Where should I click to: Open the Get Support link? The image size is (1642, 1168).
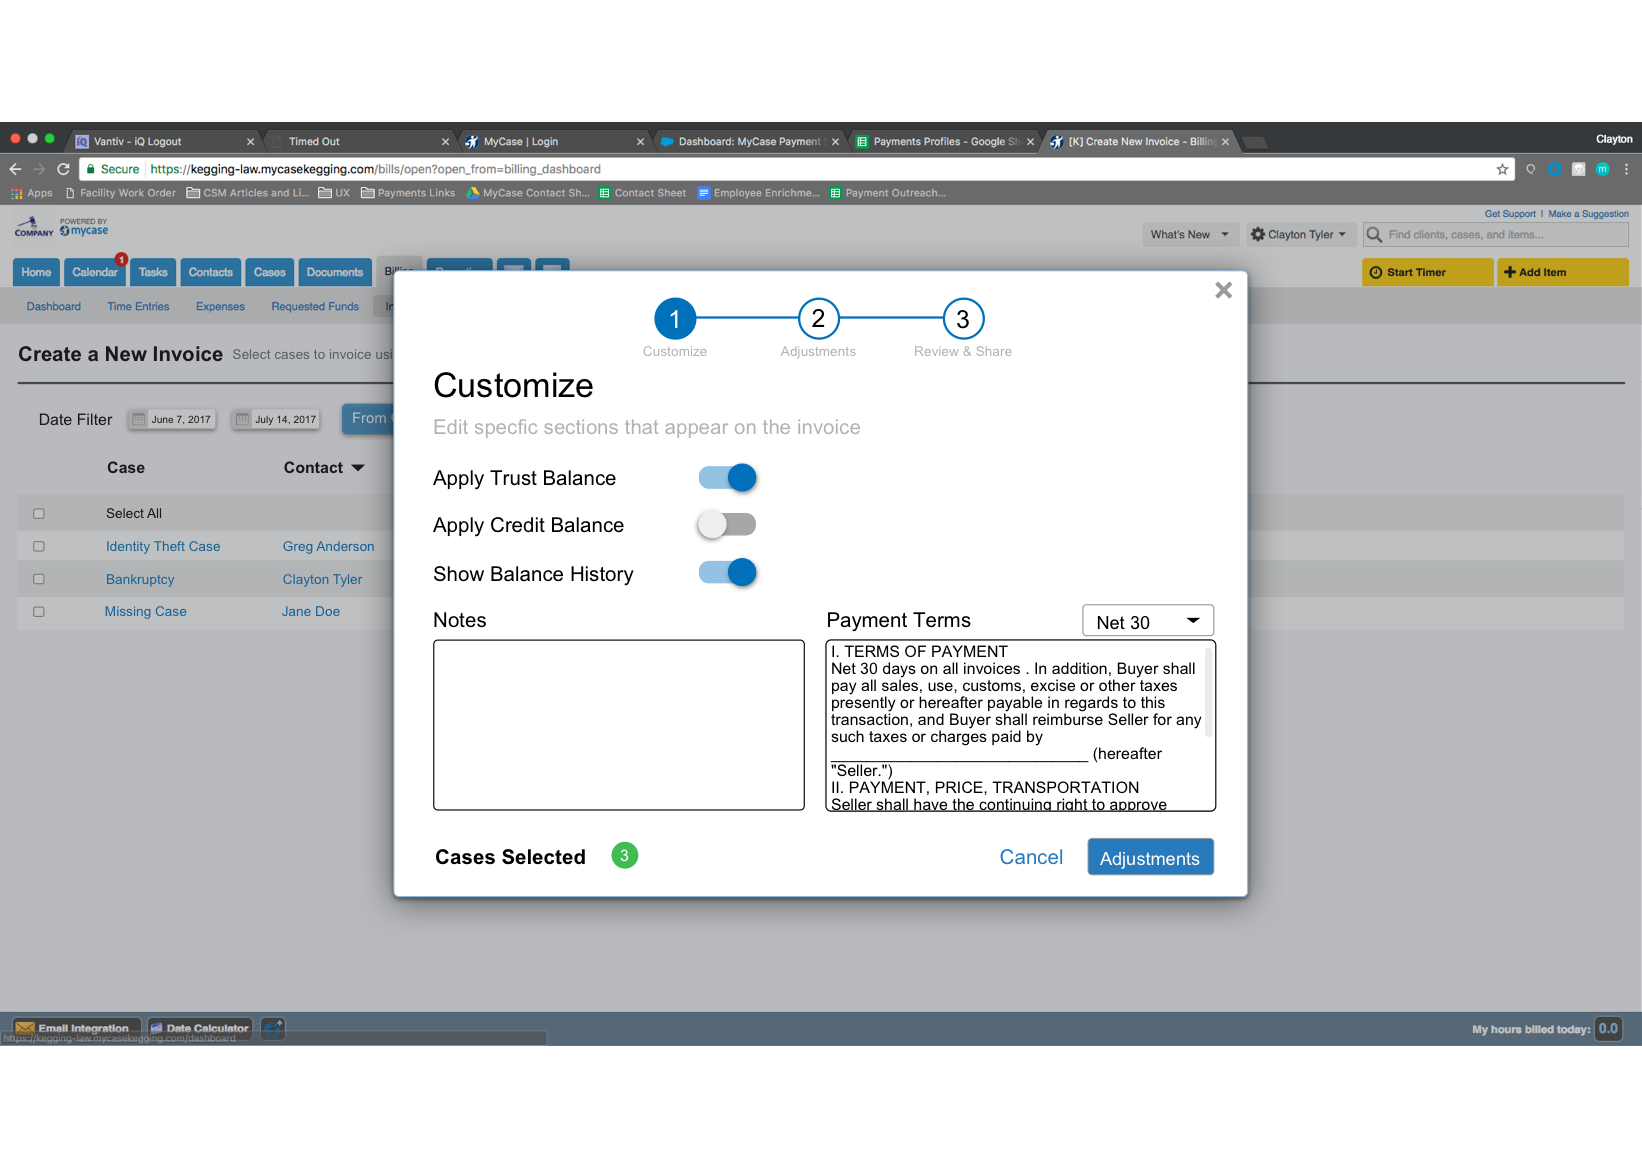click(x=1510, y=214)
